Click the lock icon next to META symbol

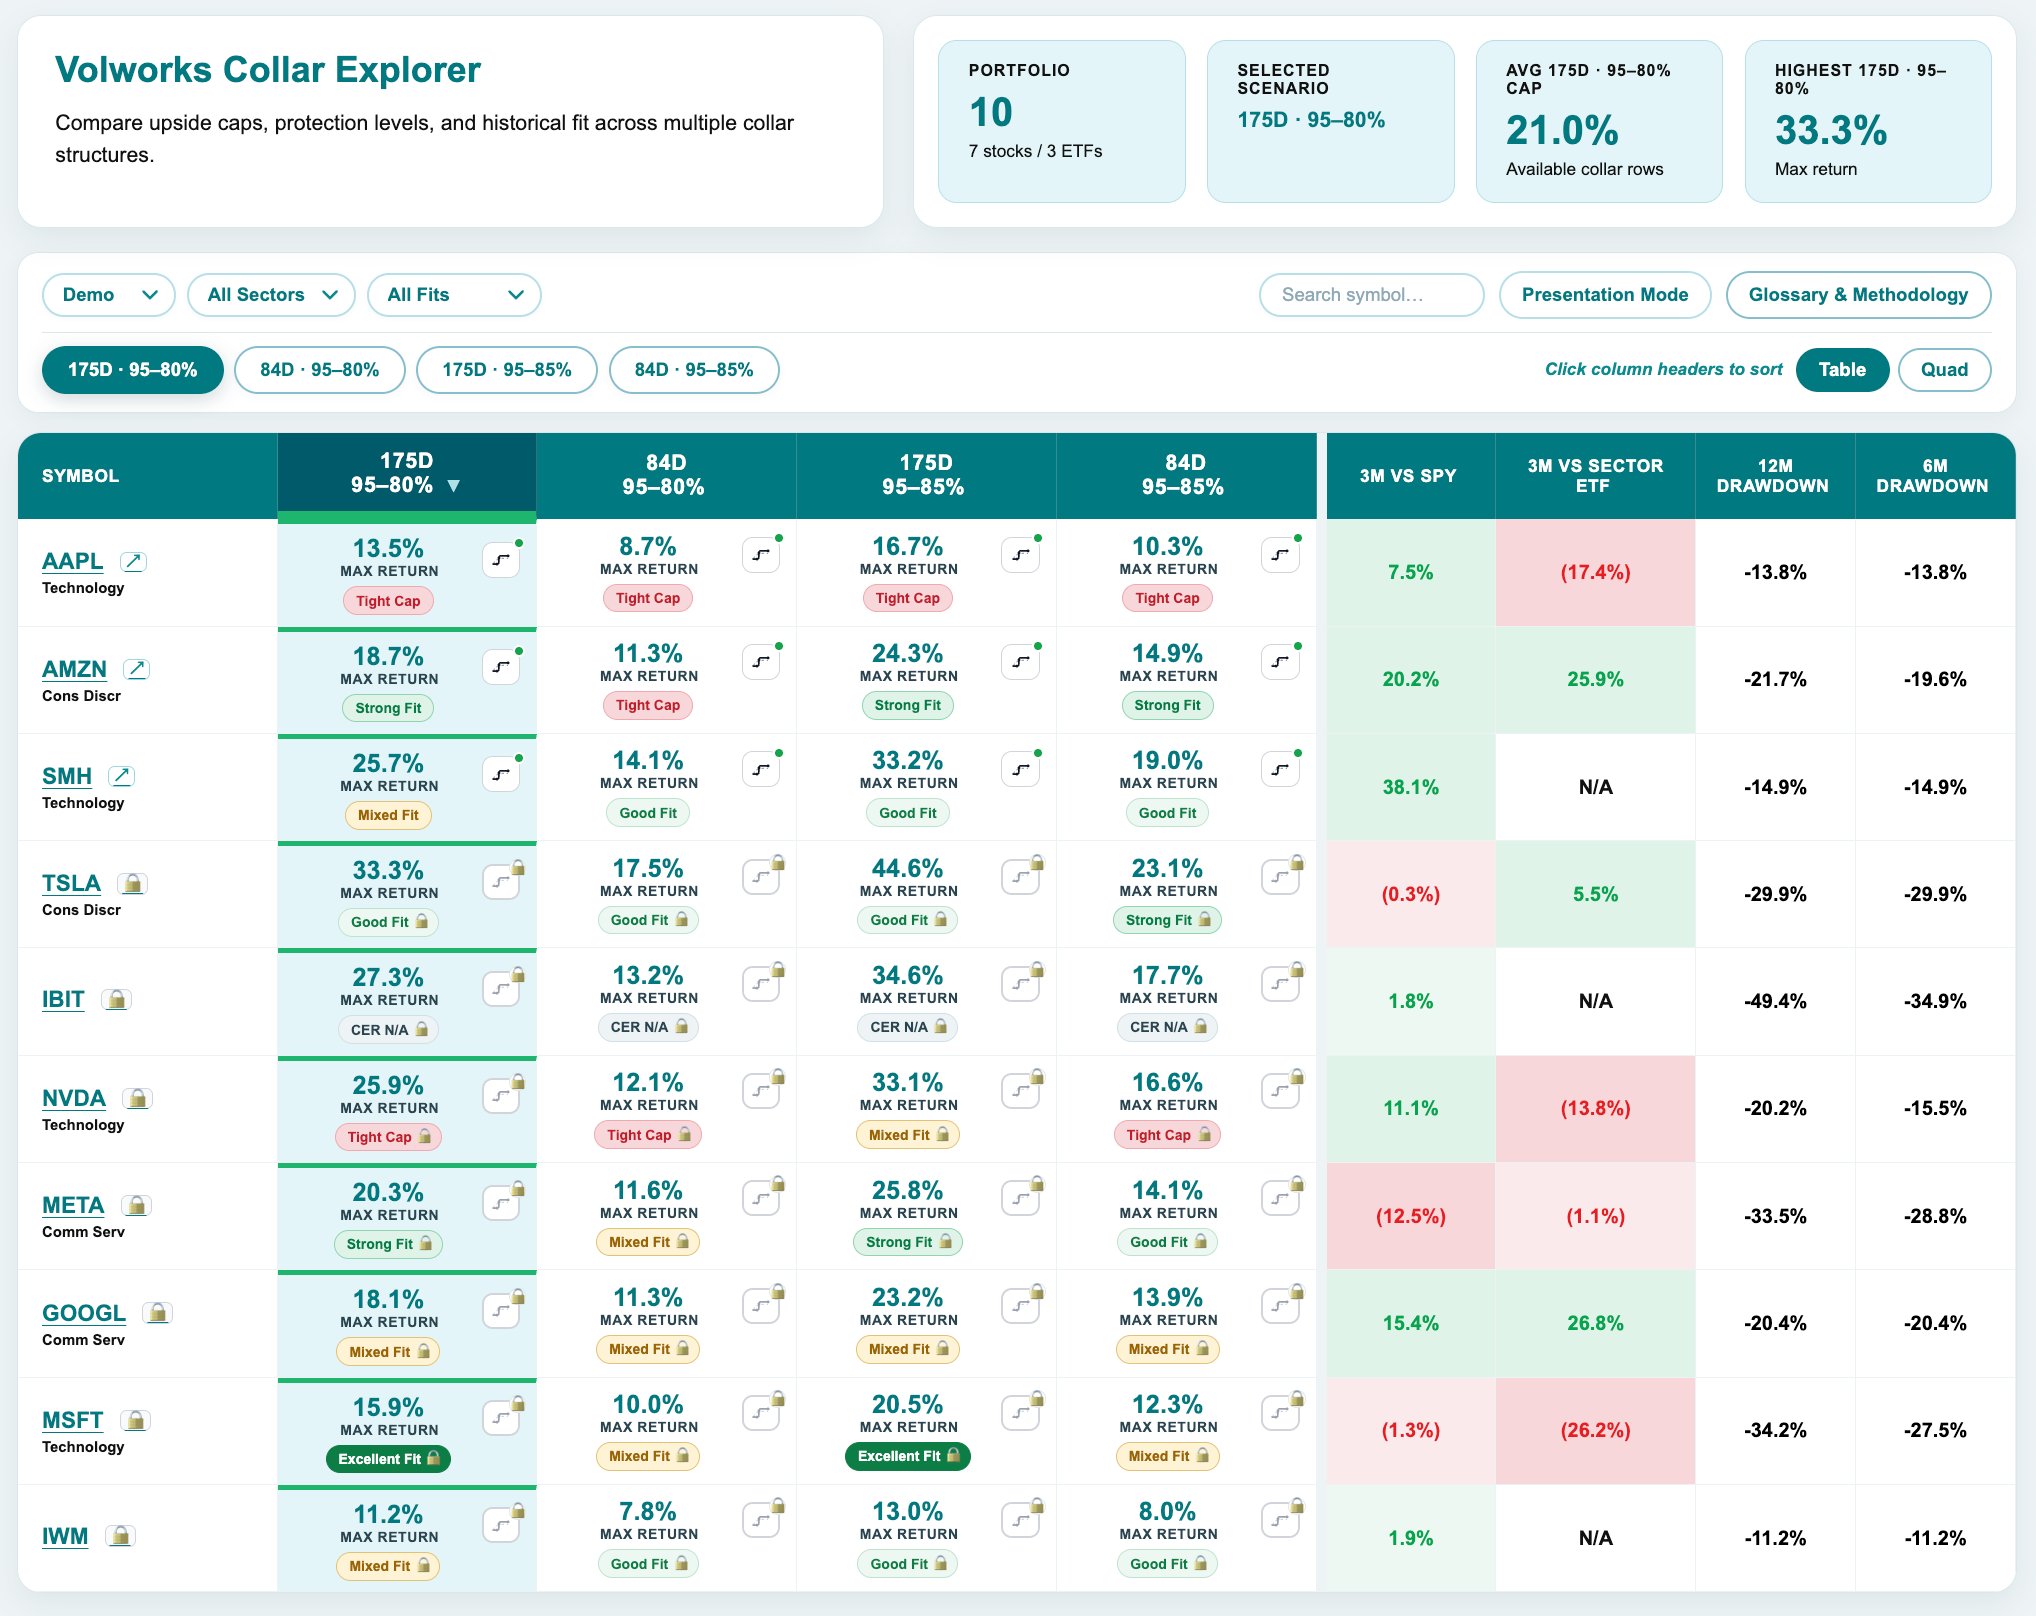coord(136,1205)
